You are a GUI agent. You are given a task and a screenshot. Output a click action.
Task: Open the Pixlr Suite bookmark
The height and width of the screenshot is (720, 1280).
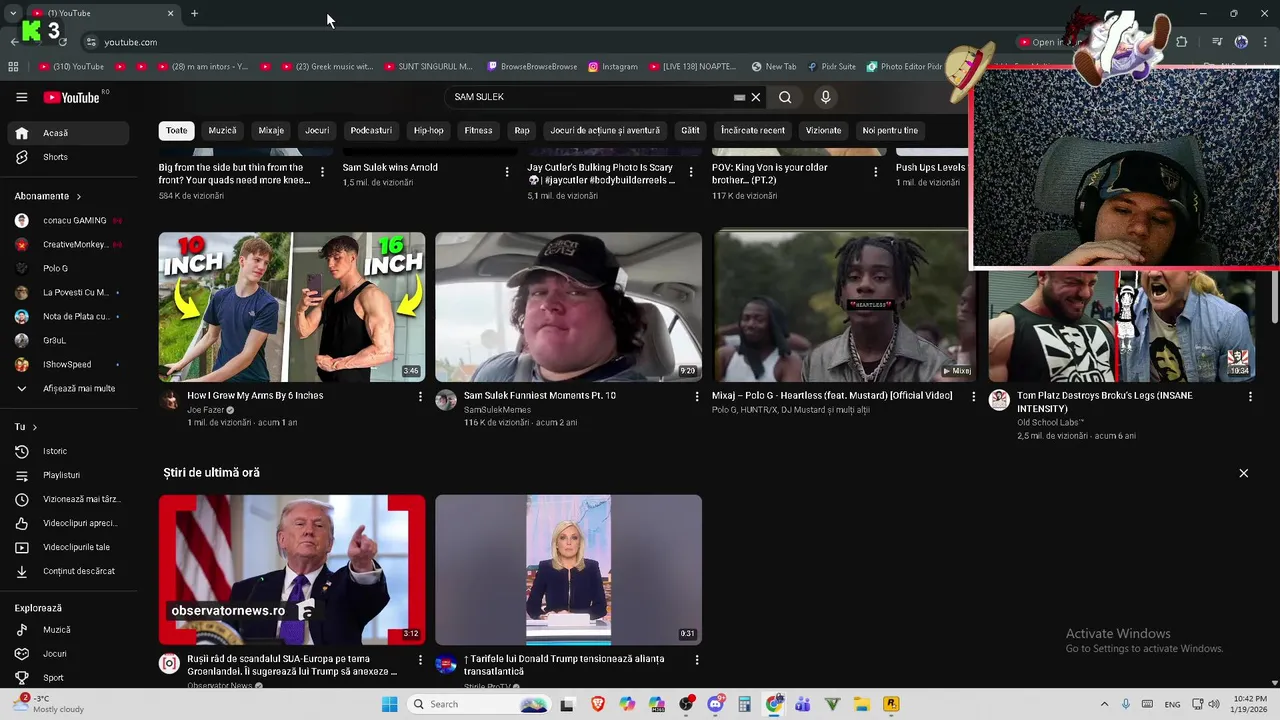tap(831, 67)
